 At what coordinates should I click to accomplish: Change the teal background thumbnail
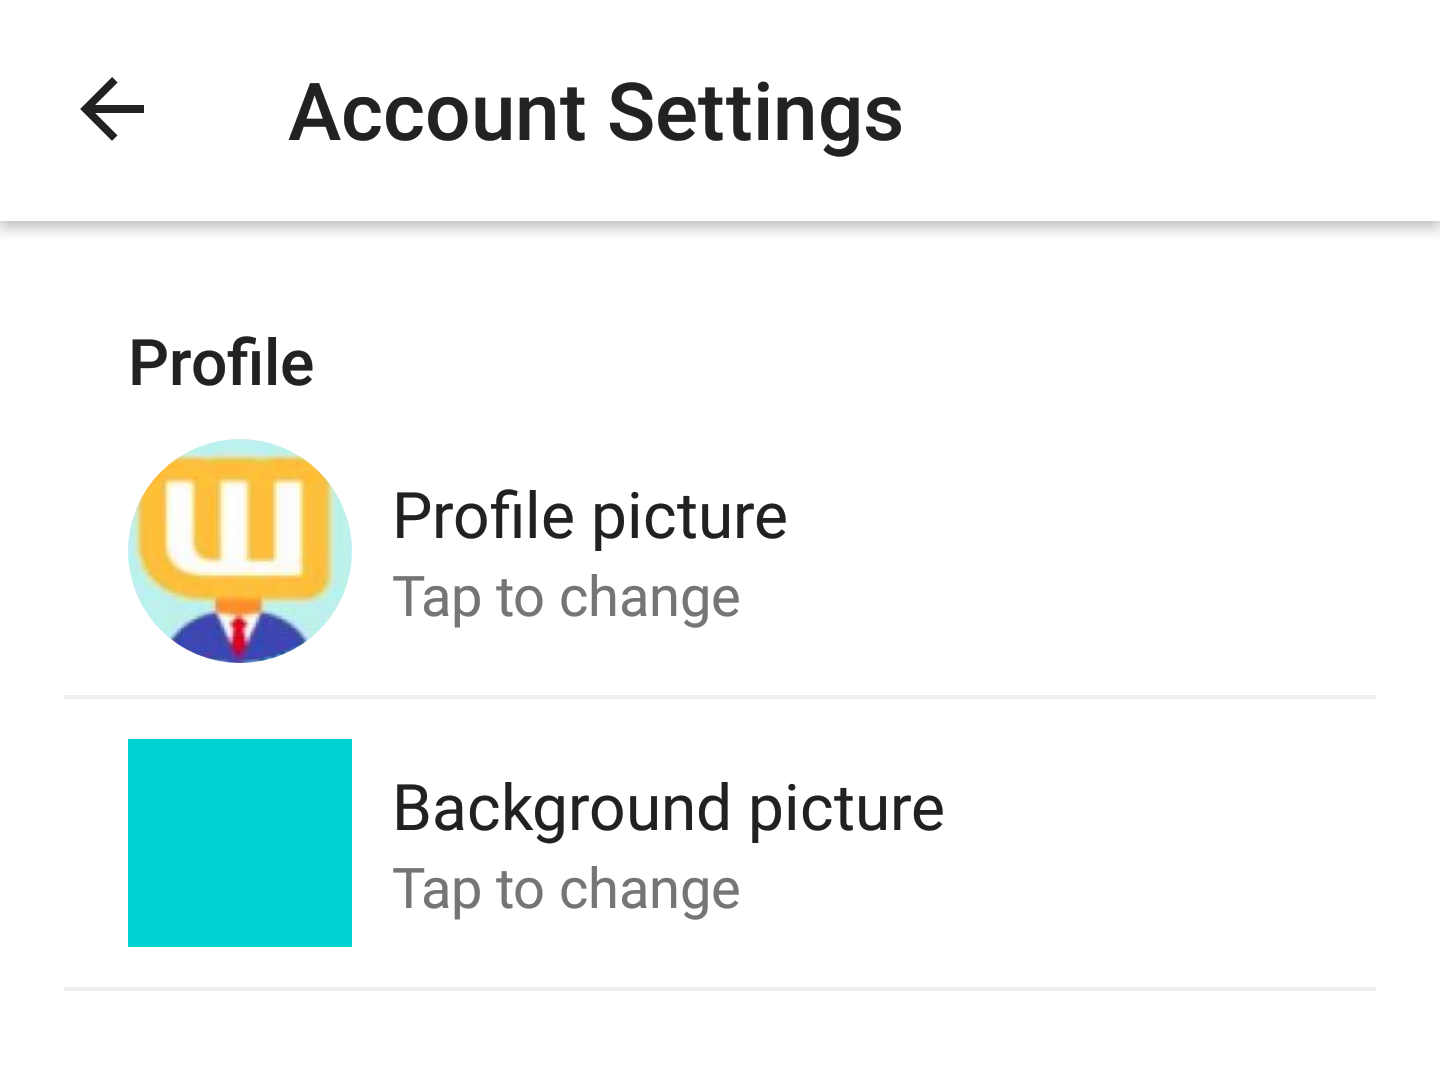click(x=240, y=843)
